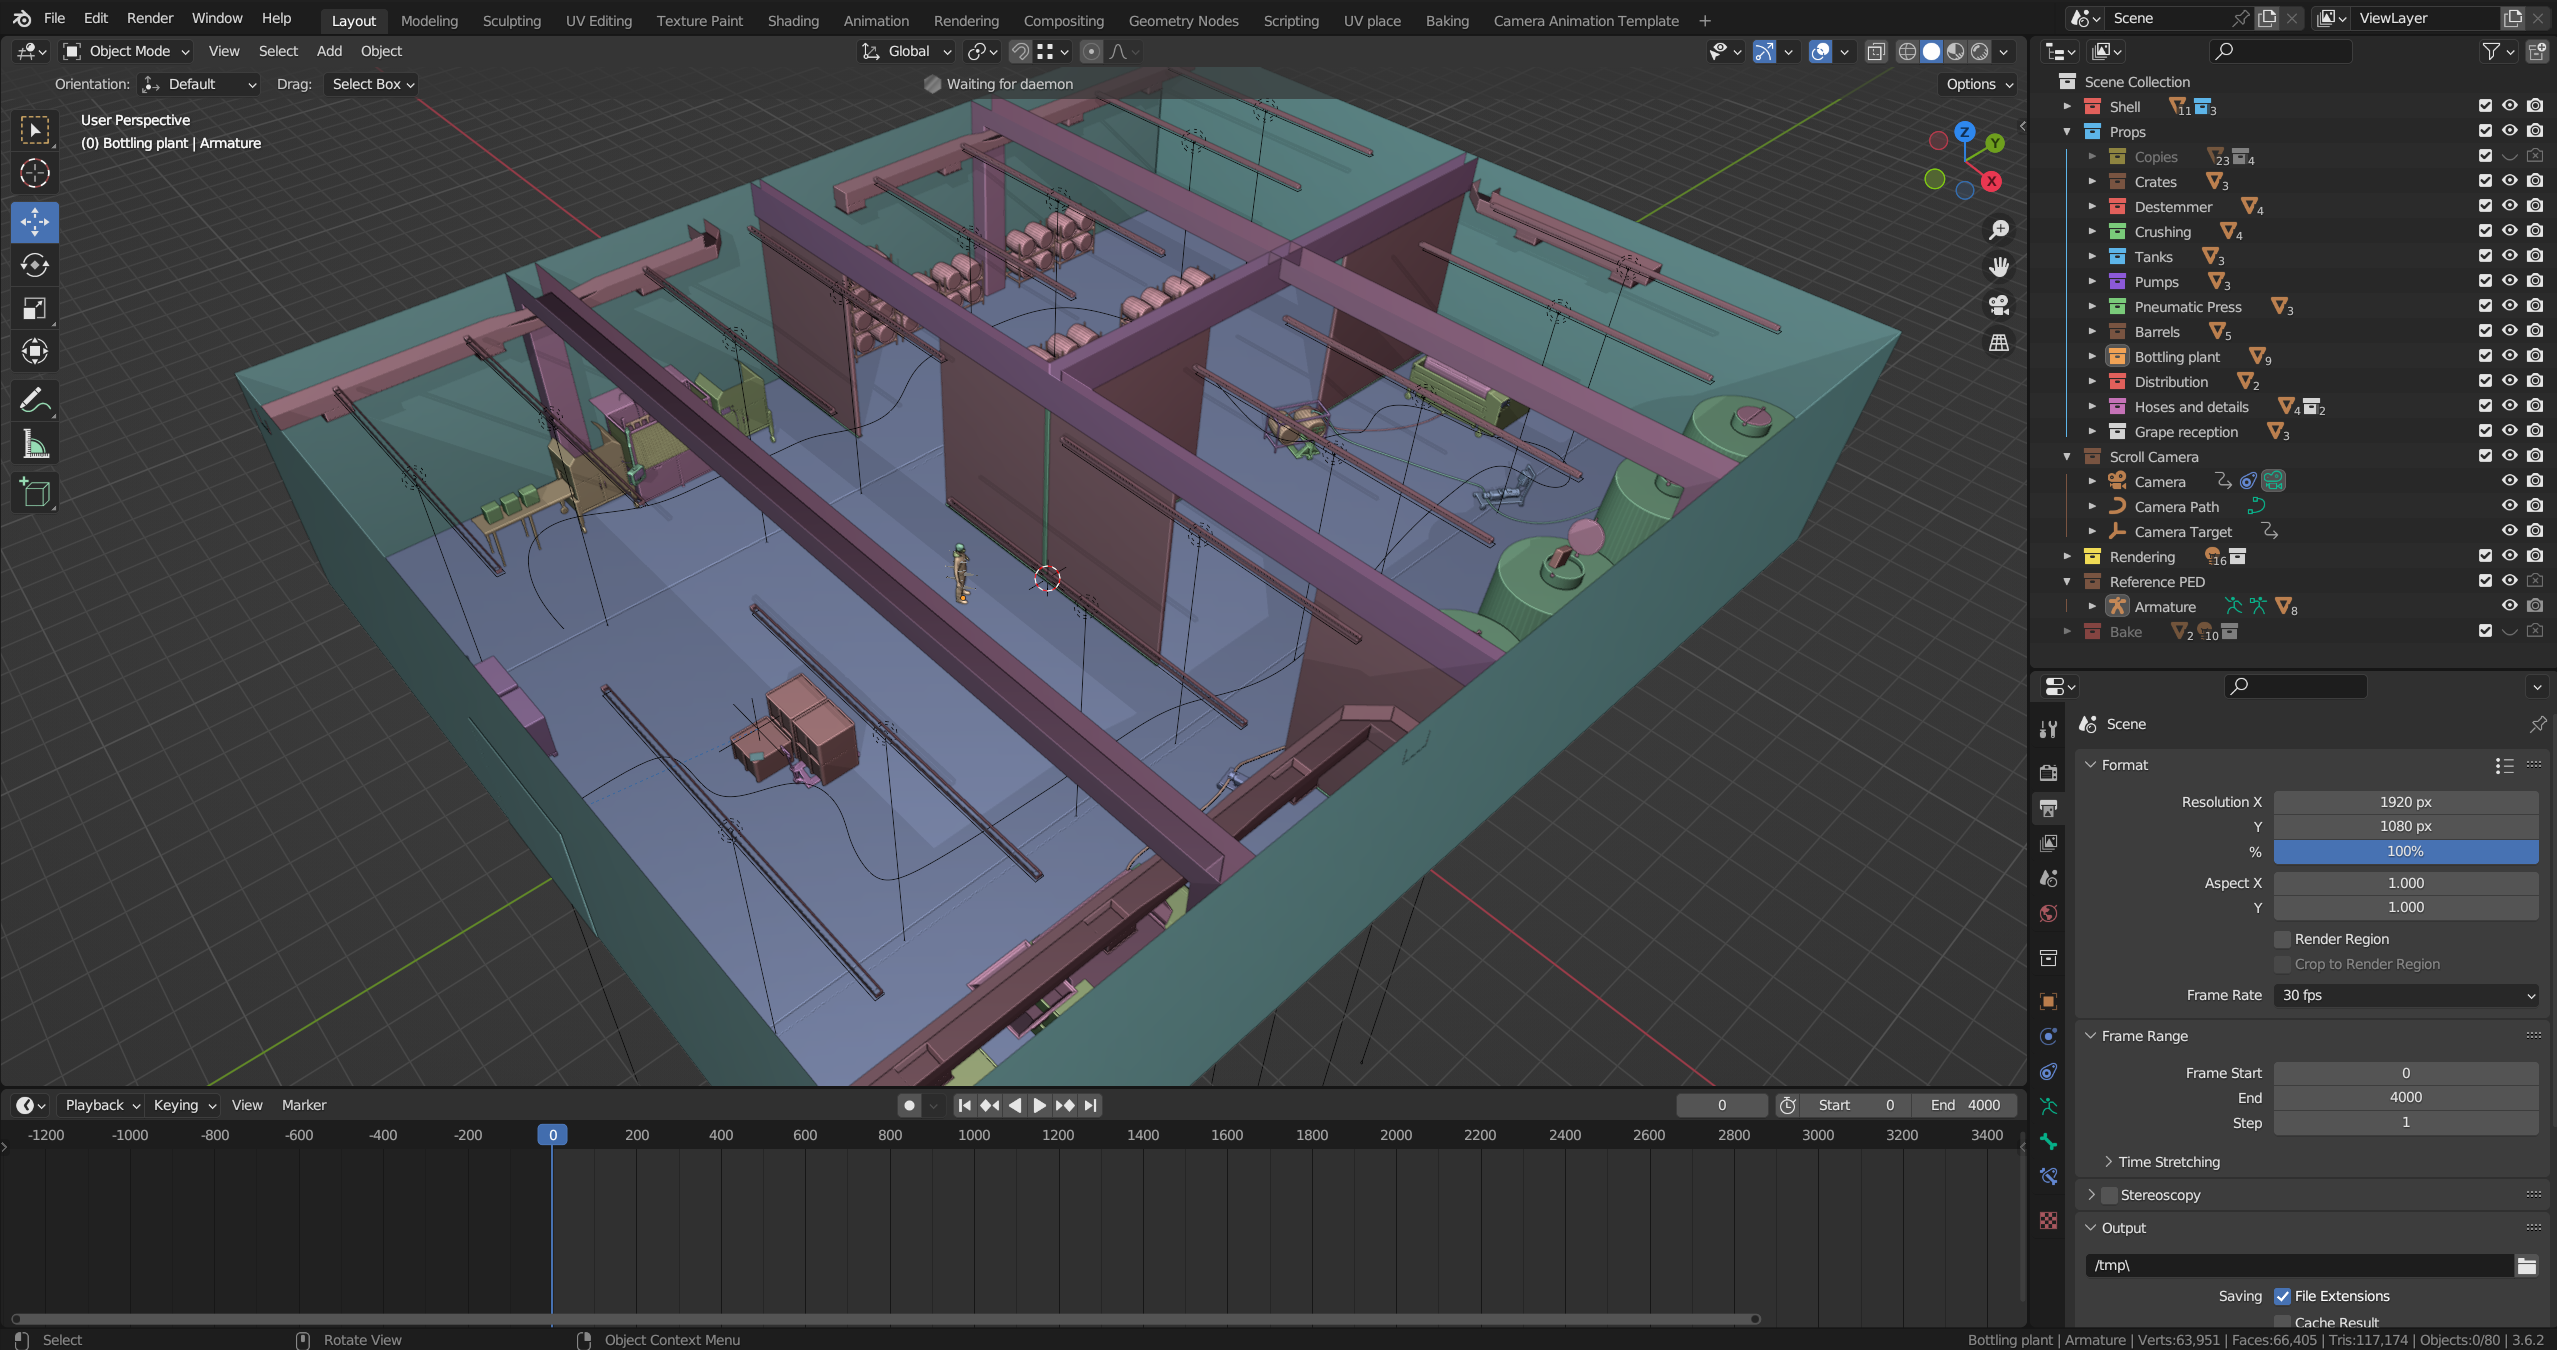Open the Object Mode dropdown

(126, 51)
